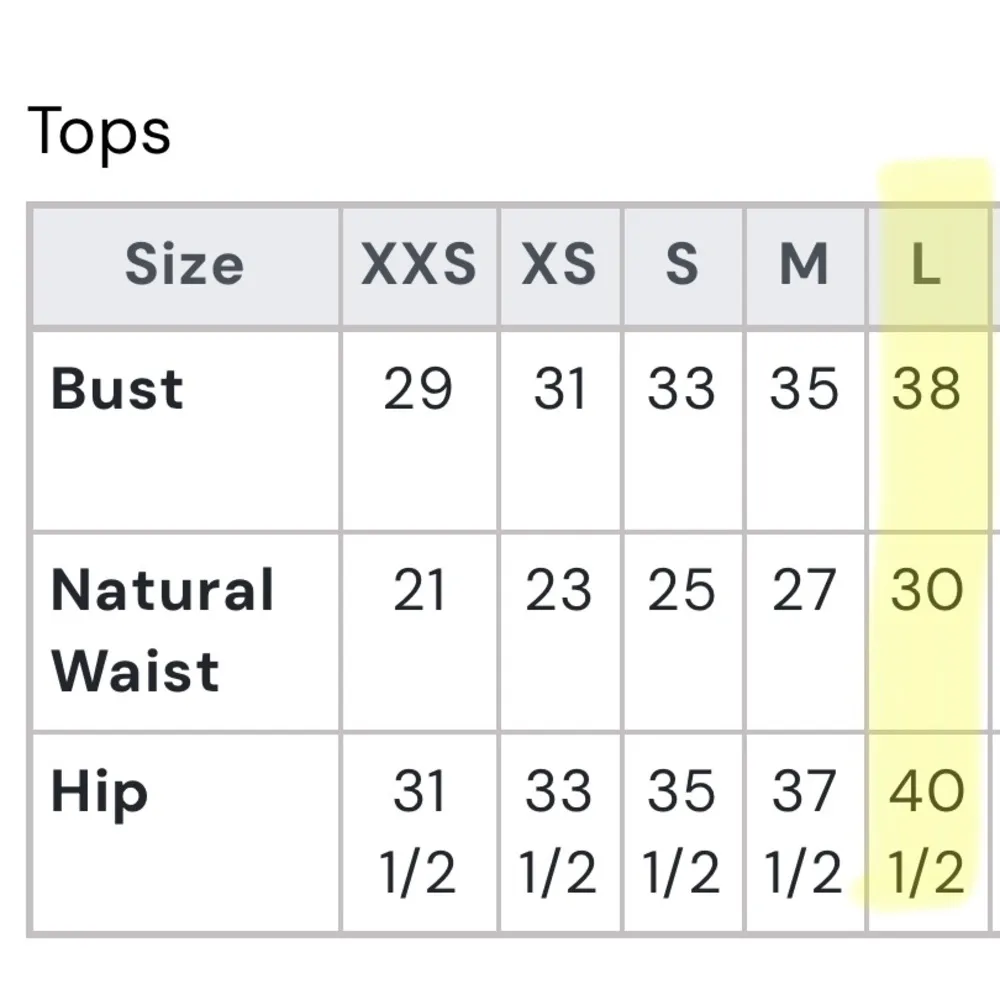This screenshot has width=1000, height=1000.
Task: Select the XS bust value 31
Action: [x=560, y=389]
